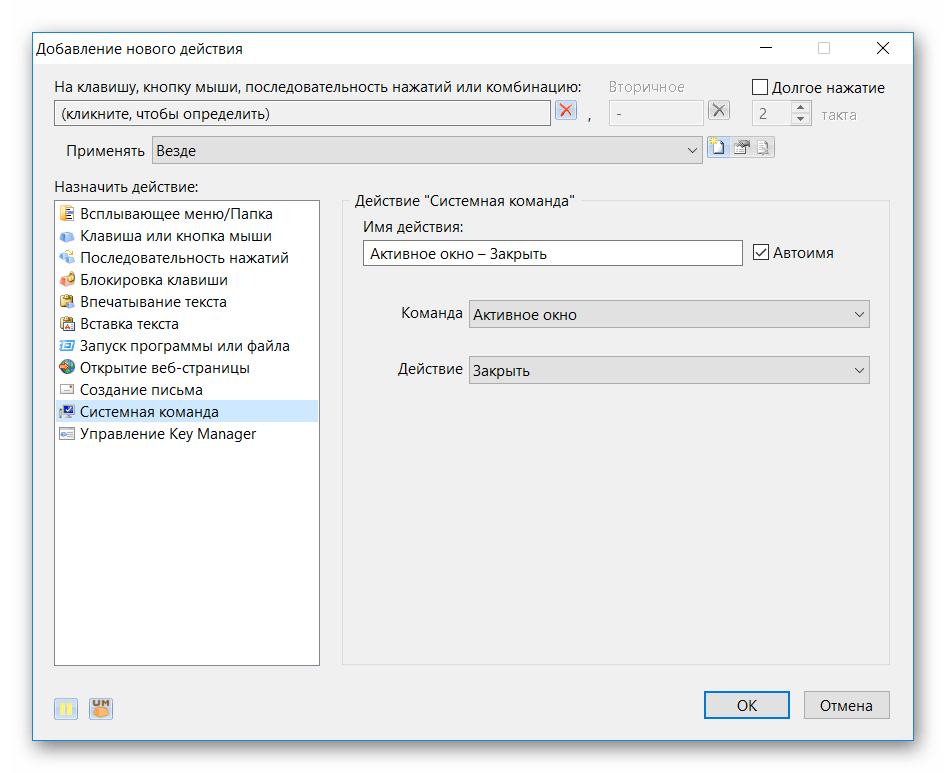946x773 pixels.
Task: Open the Применять dropdown set to Везде
Action: click(427, 150)
